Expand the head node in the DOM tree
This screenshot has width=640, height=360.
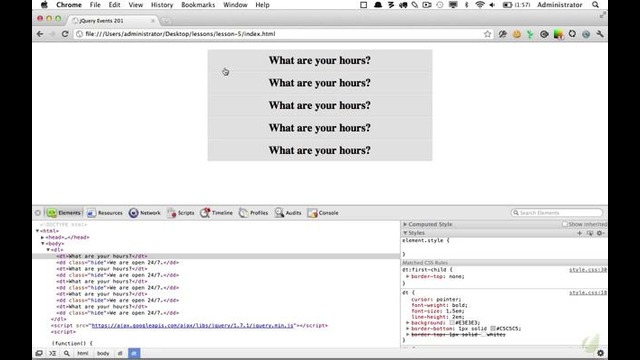(42, 237)
